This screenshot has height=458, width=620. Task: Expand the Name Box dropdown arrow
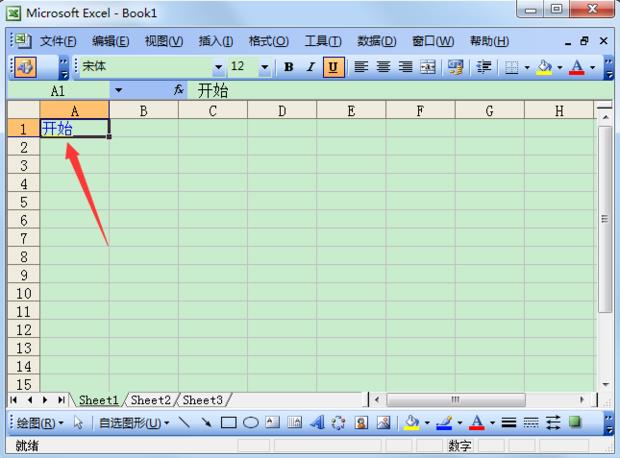(x=118, y=90)
